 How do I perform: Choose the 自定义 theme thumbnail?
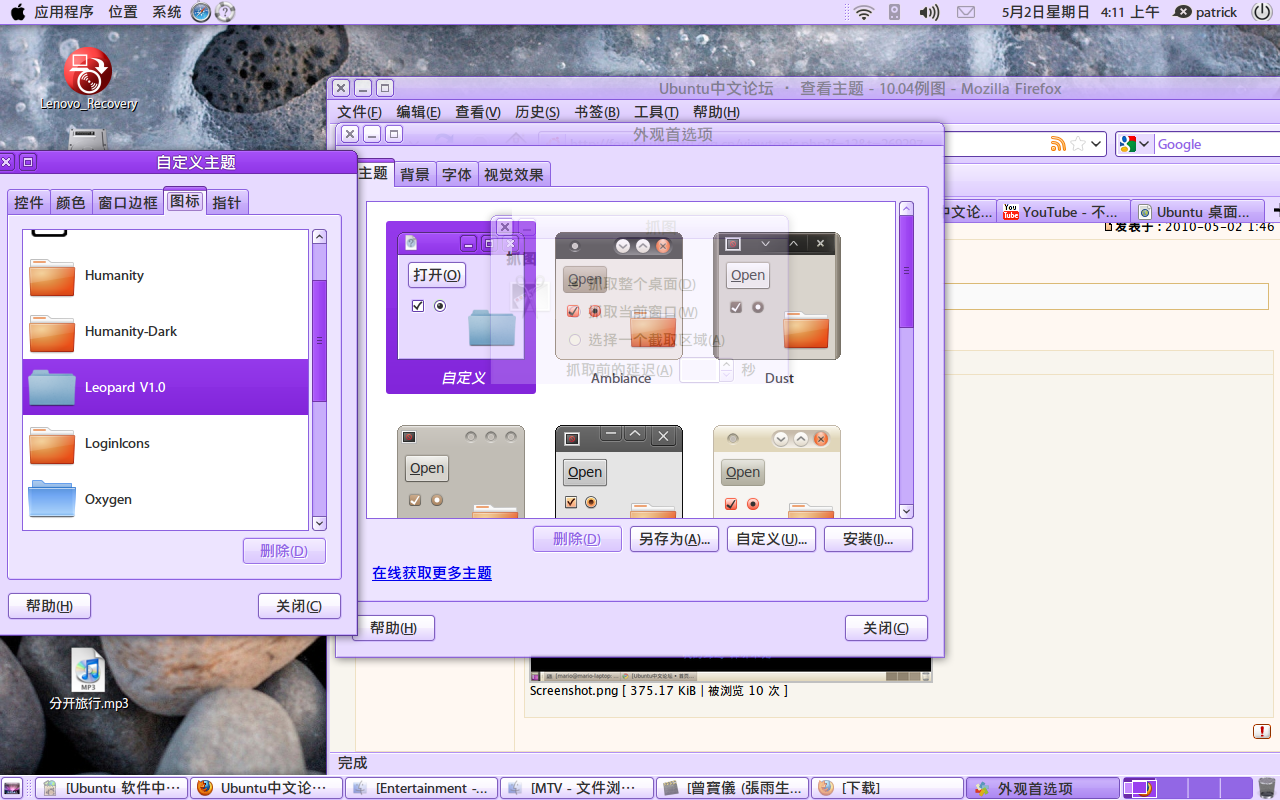pos(461,308)
